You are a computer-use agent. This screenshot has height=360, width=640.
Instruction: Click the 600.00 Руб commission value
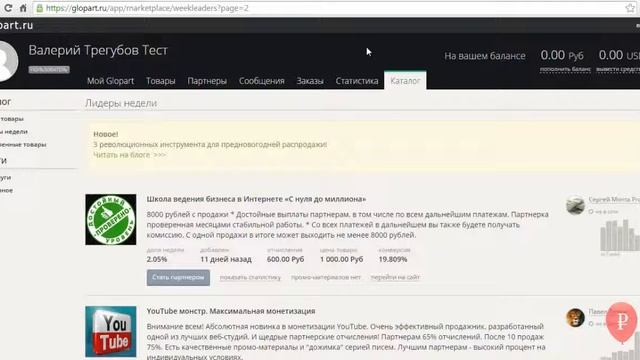click(285, 259)
